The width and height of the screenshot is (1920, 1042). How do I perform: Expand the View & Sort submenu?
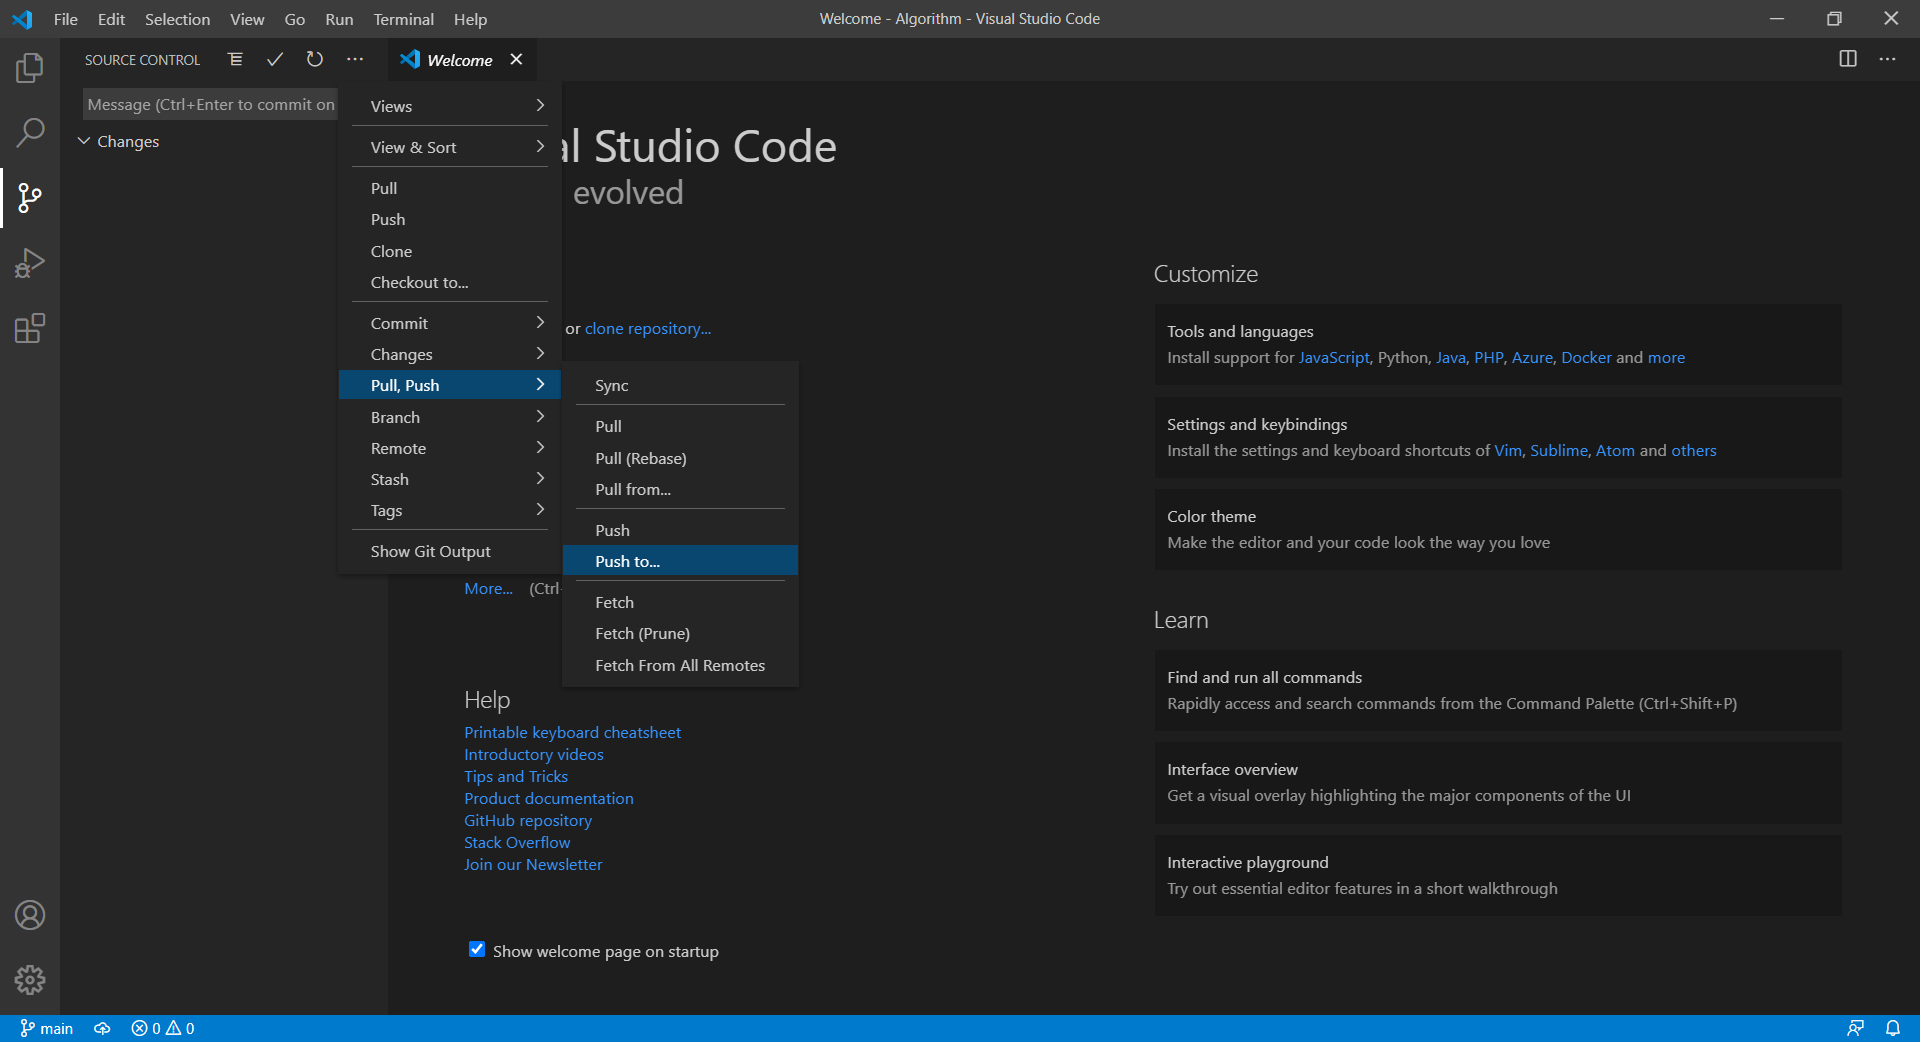(x=450, y=147)
